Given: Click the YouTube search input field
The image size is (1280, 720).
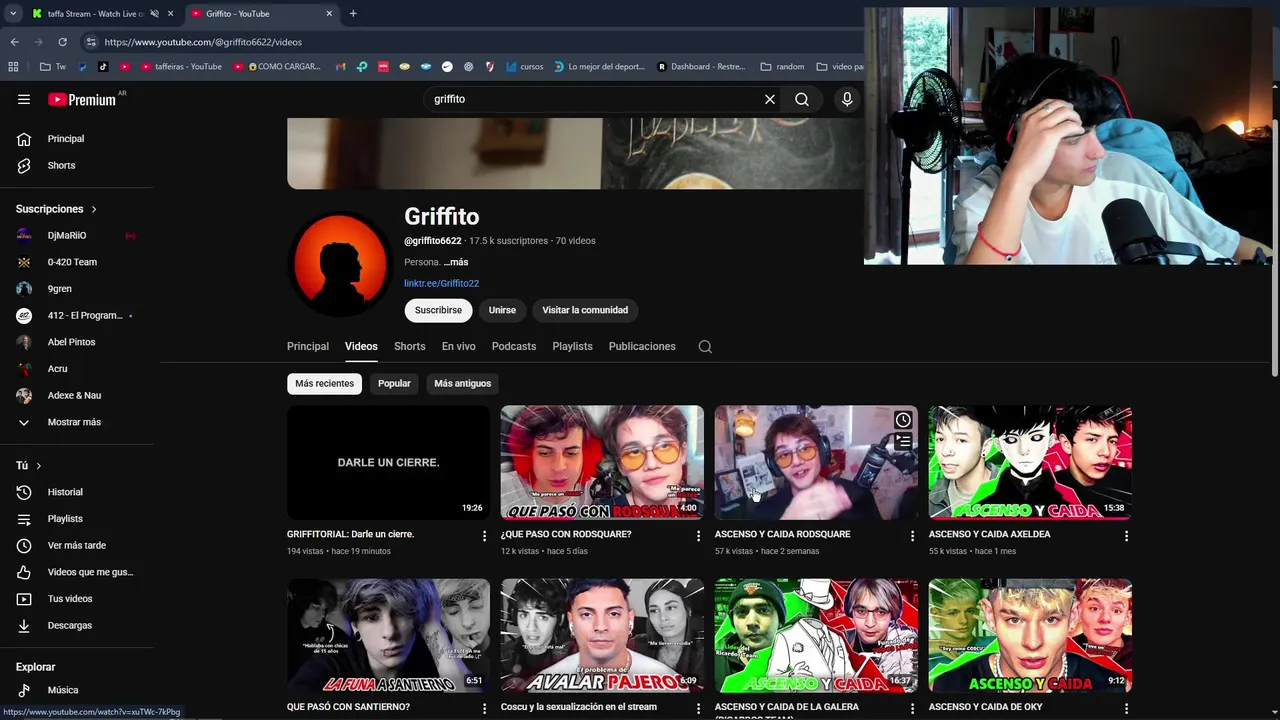Looking at the screenshot, I should point(595,99).
